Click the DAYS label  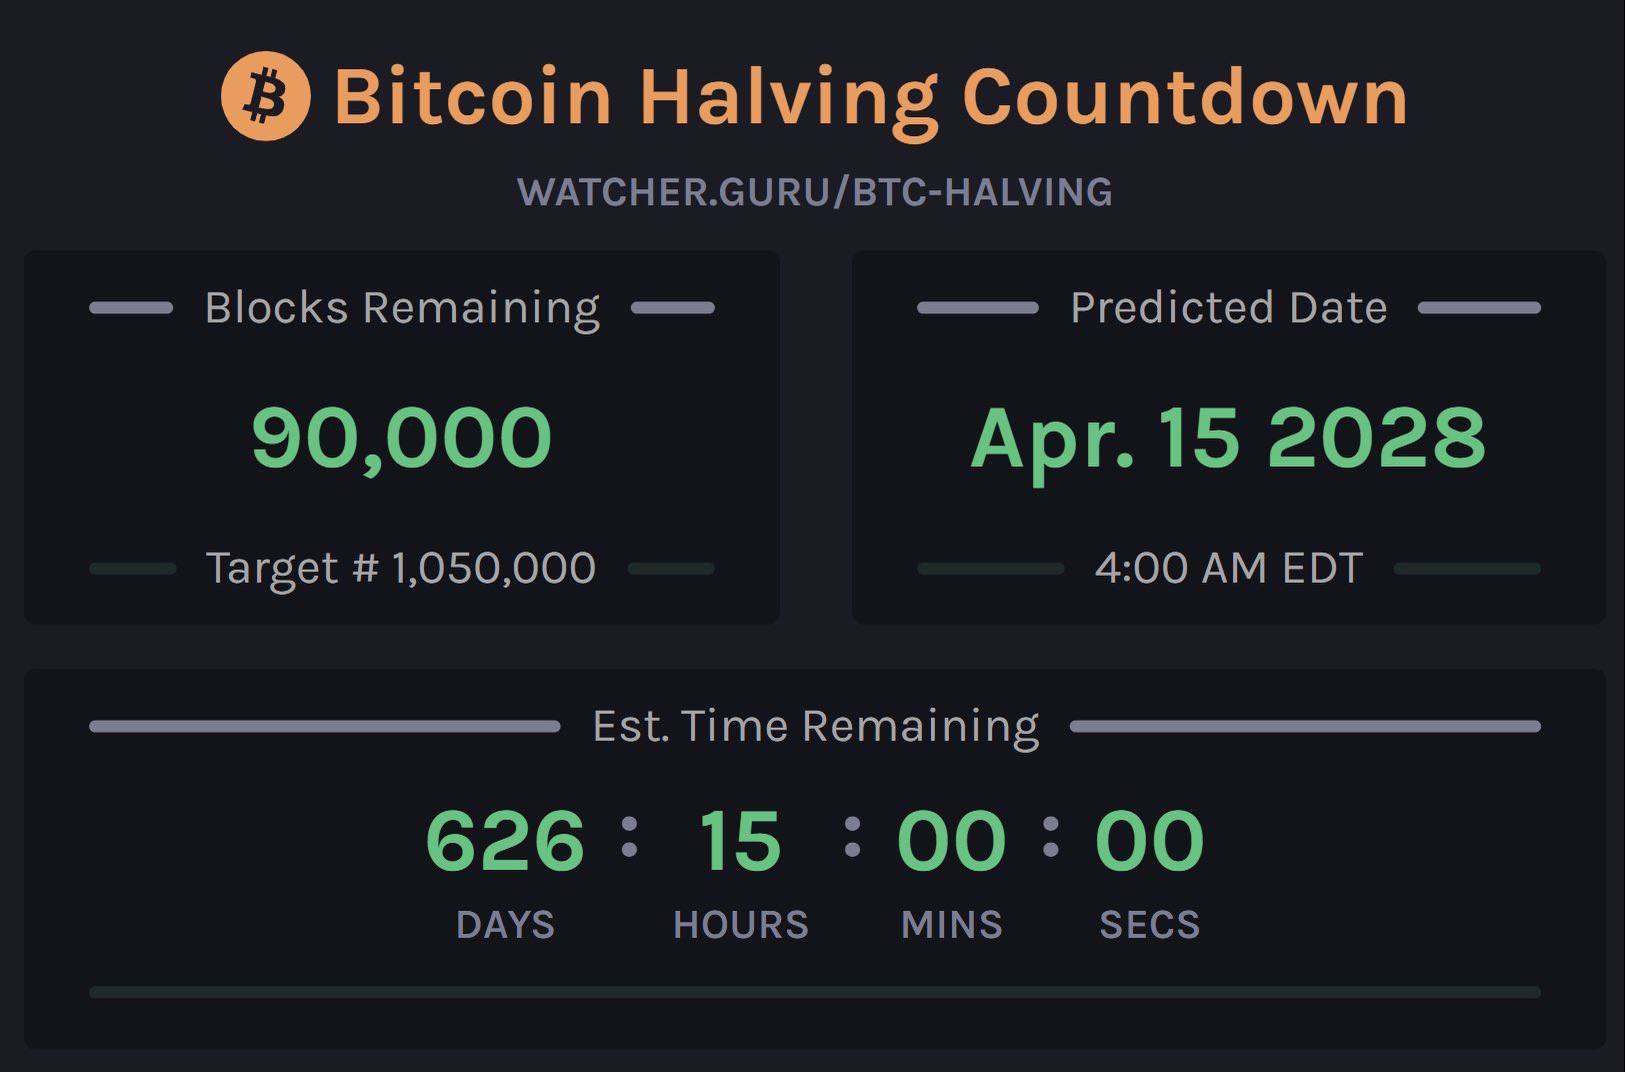(505, 925)
